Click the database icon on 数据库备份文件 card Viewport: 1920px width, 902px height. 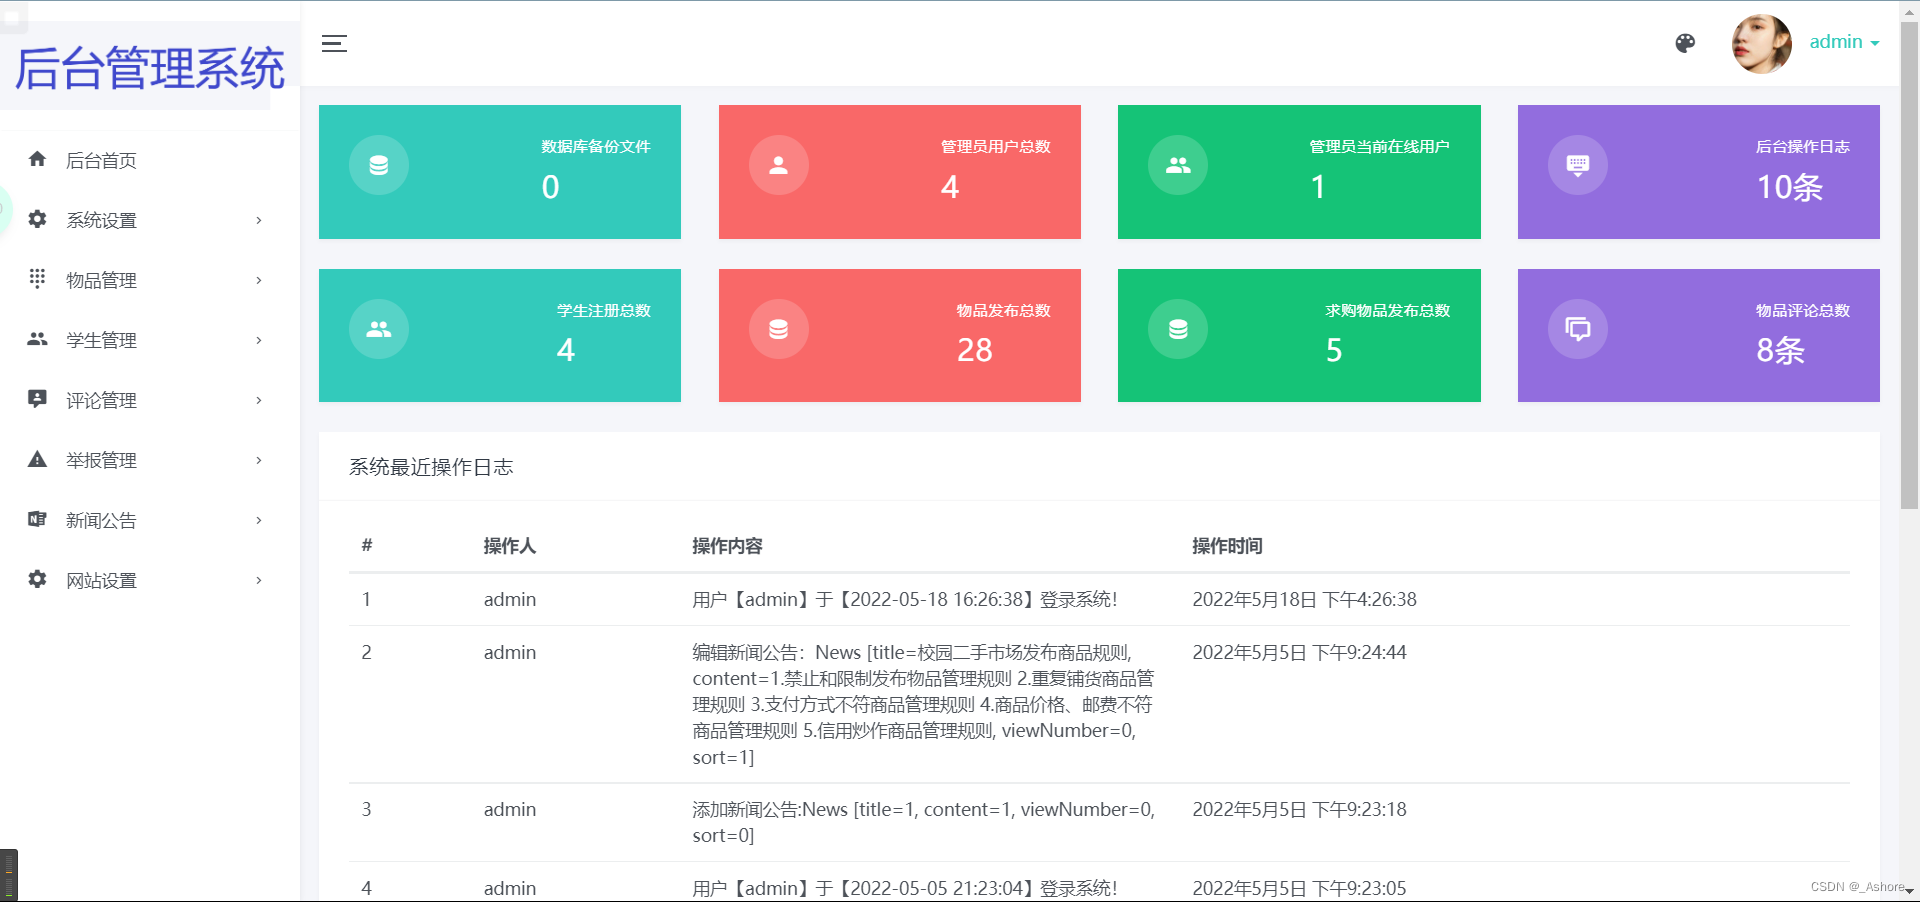coord(379,164)
